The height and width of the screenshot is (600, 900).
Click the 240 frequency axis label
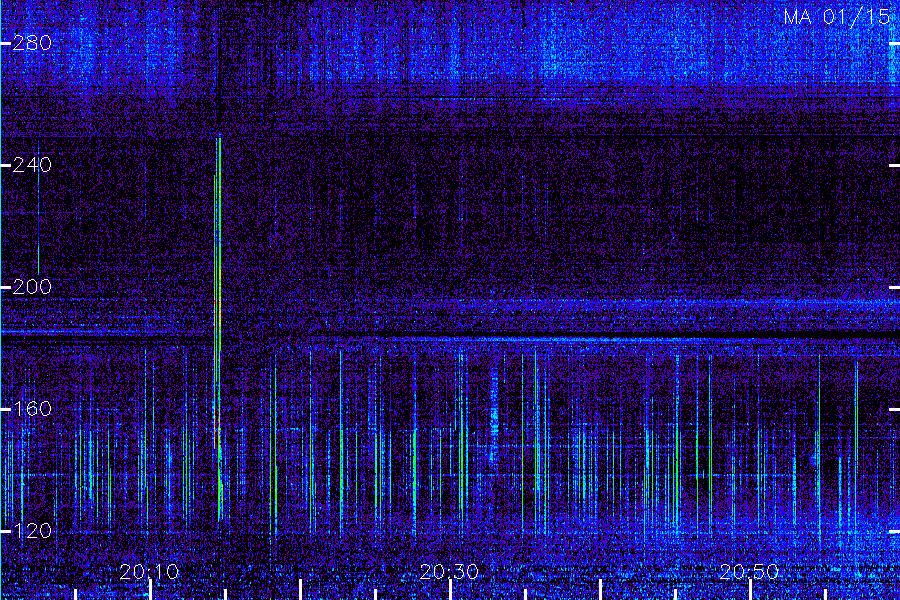click(32, 165)
